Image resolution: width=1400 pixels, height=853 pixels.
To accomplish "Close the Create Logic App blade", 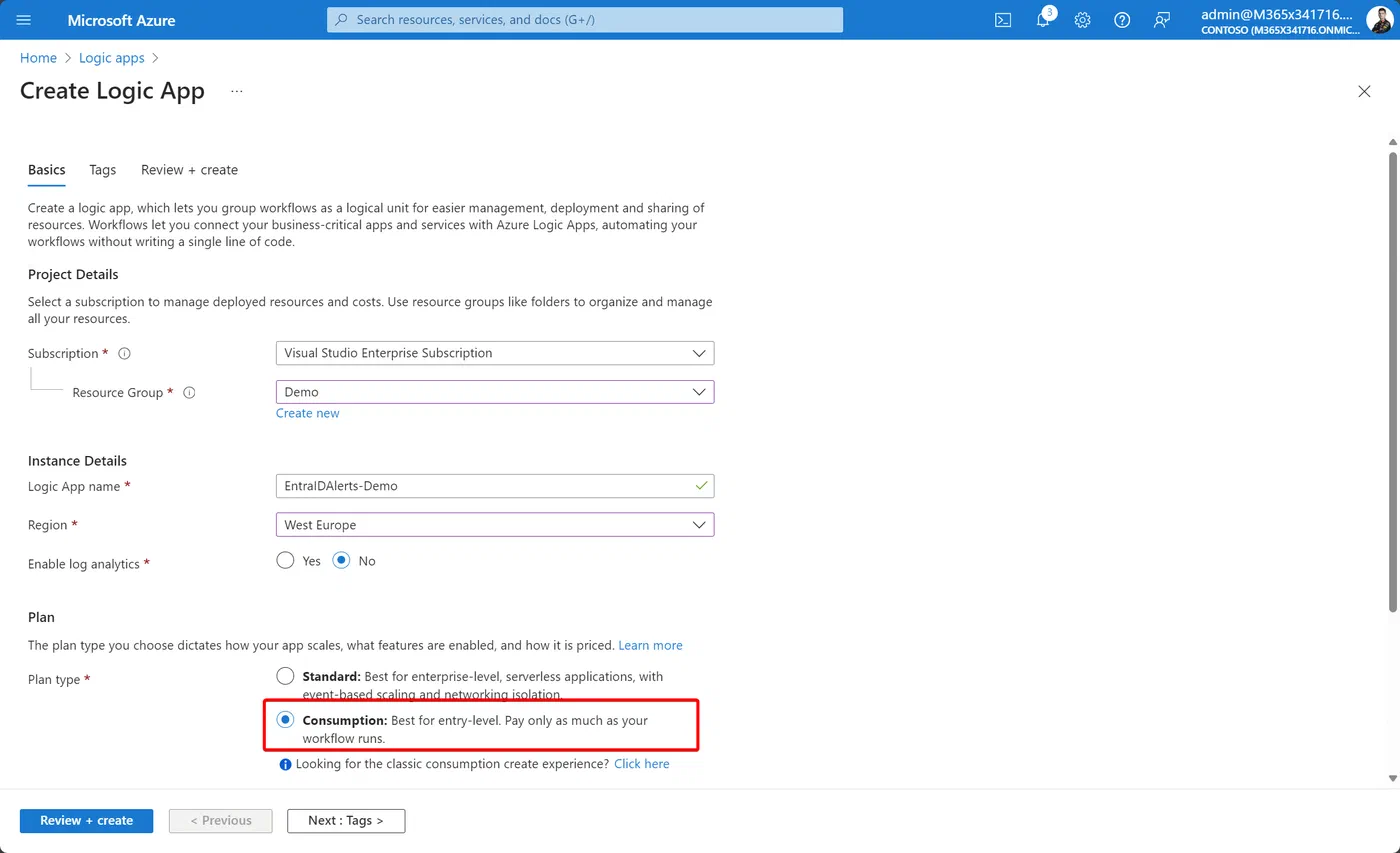I will tap(1364, 91).
